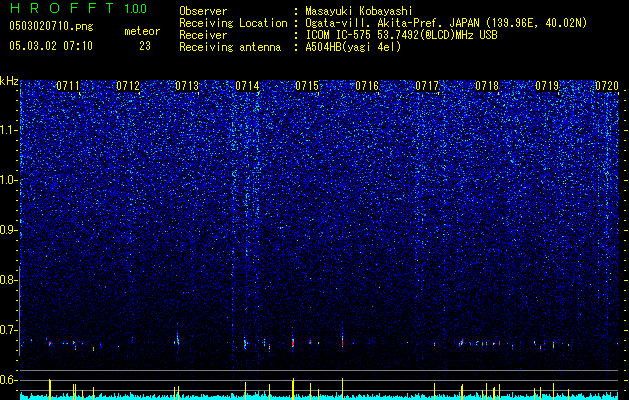This screenshot has height=400, width=629.
Task: Click the 0711 time marker
Action: tap(68, 86)
